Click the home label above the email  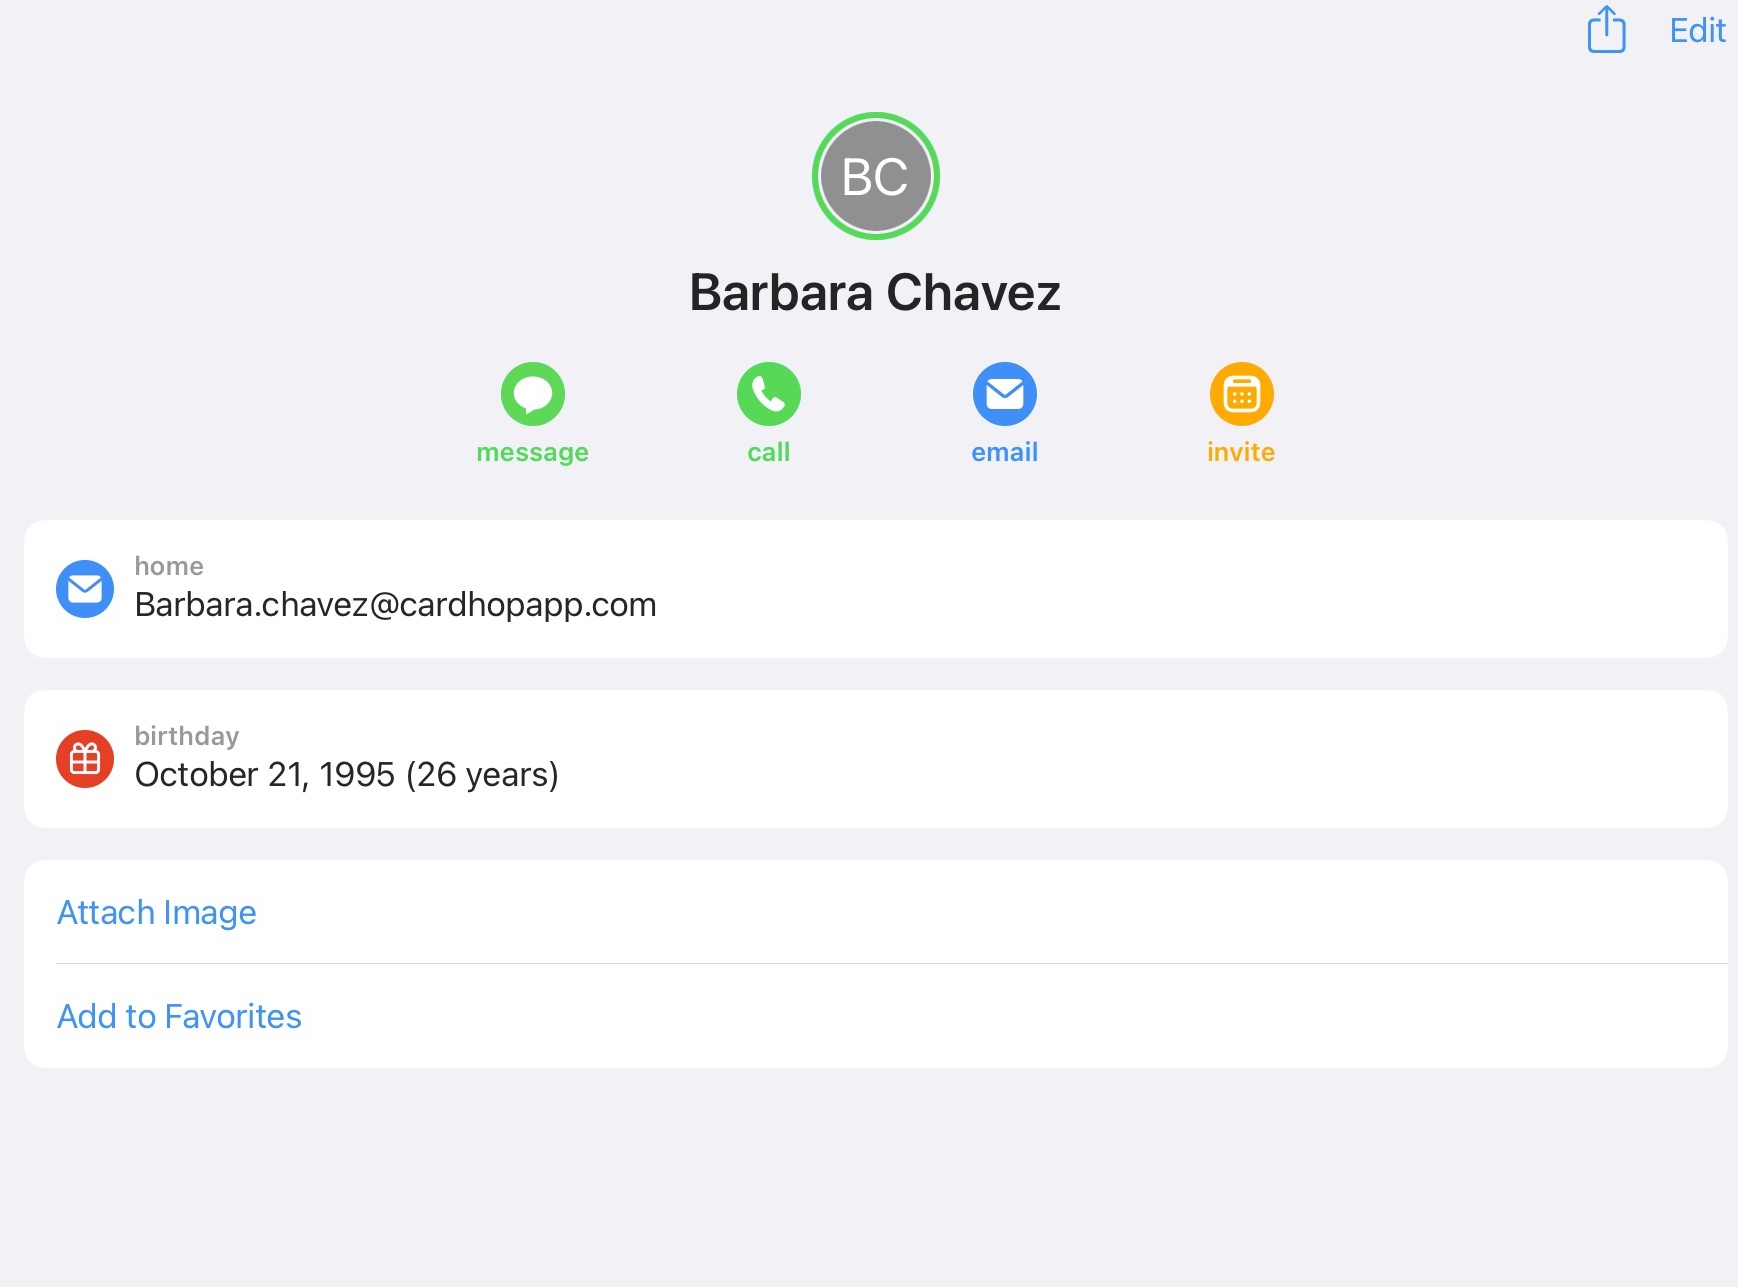169,566
